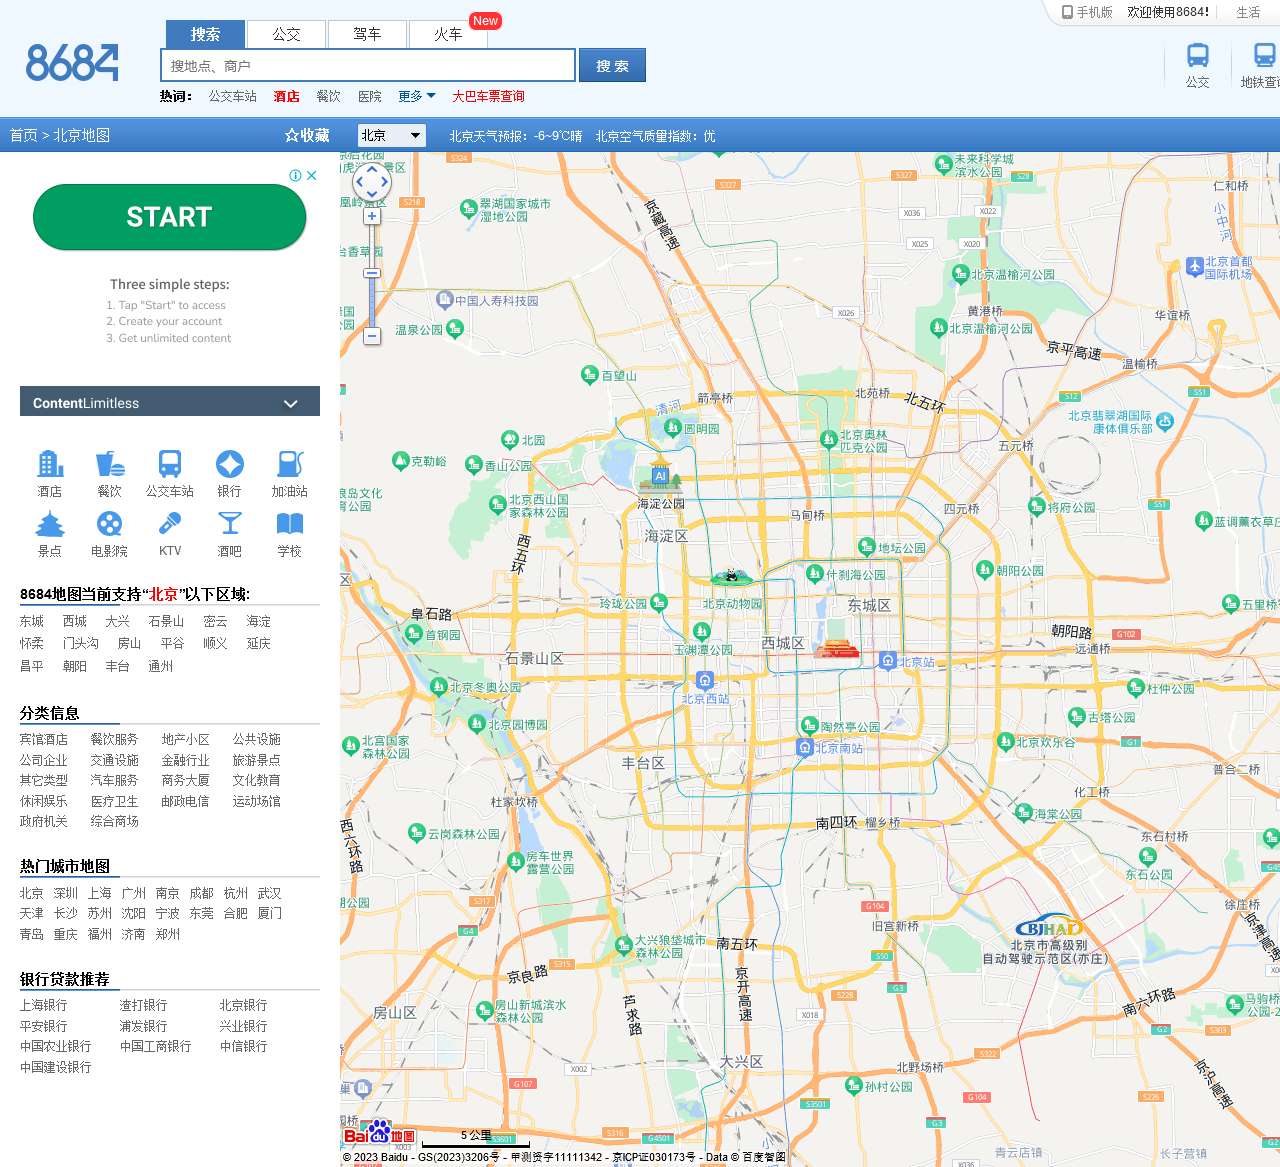Viewport: 1280px width, 1167px height.
Task: Click the 地铁查询 subway icon in header
Action: point(1265,56)
